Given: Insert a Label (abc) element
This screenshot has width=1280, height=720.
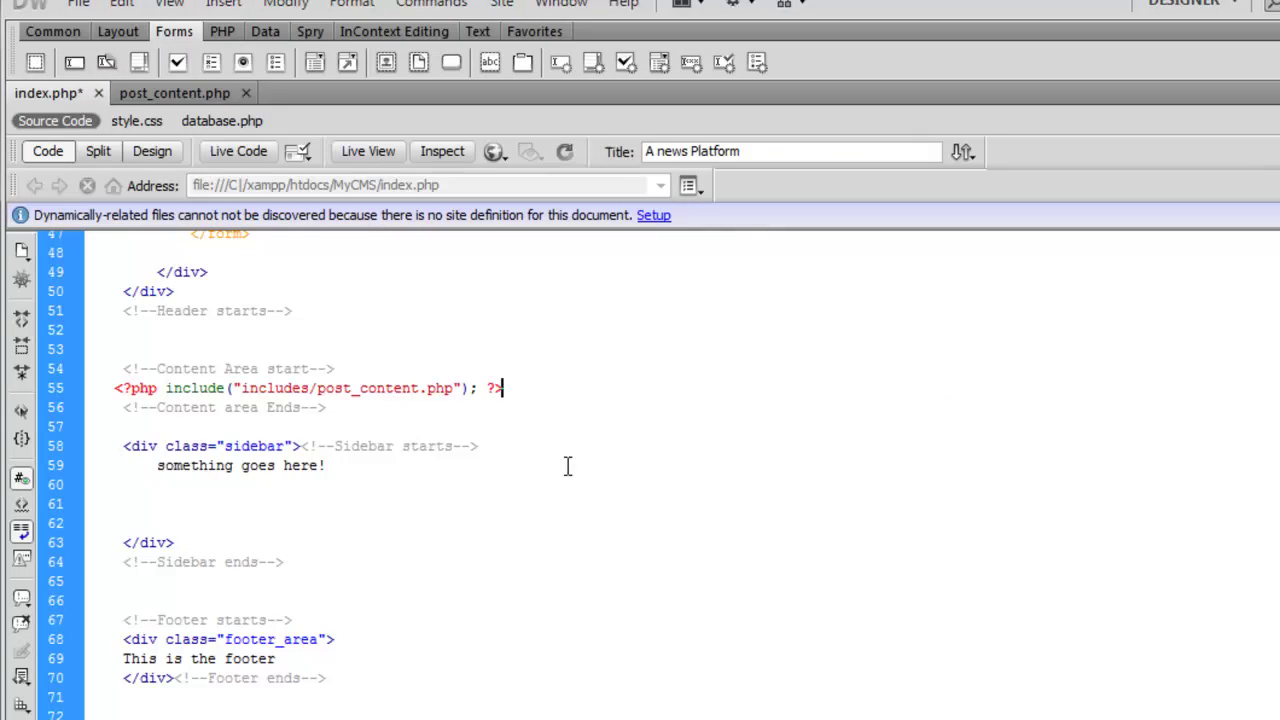Looking at the screenshot, I should coord(490,63).
